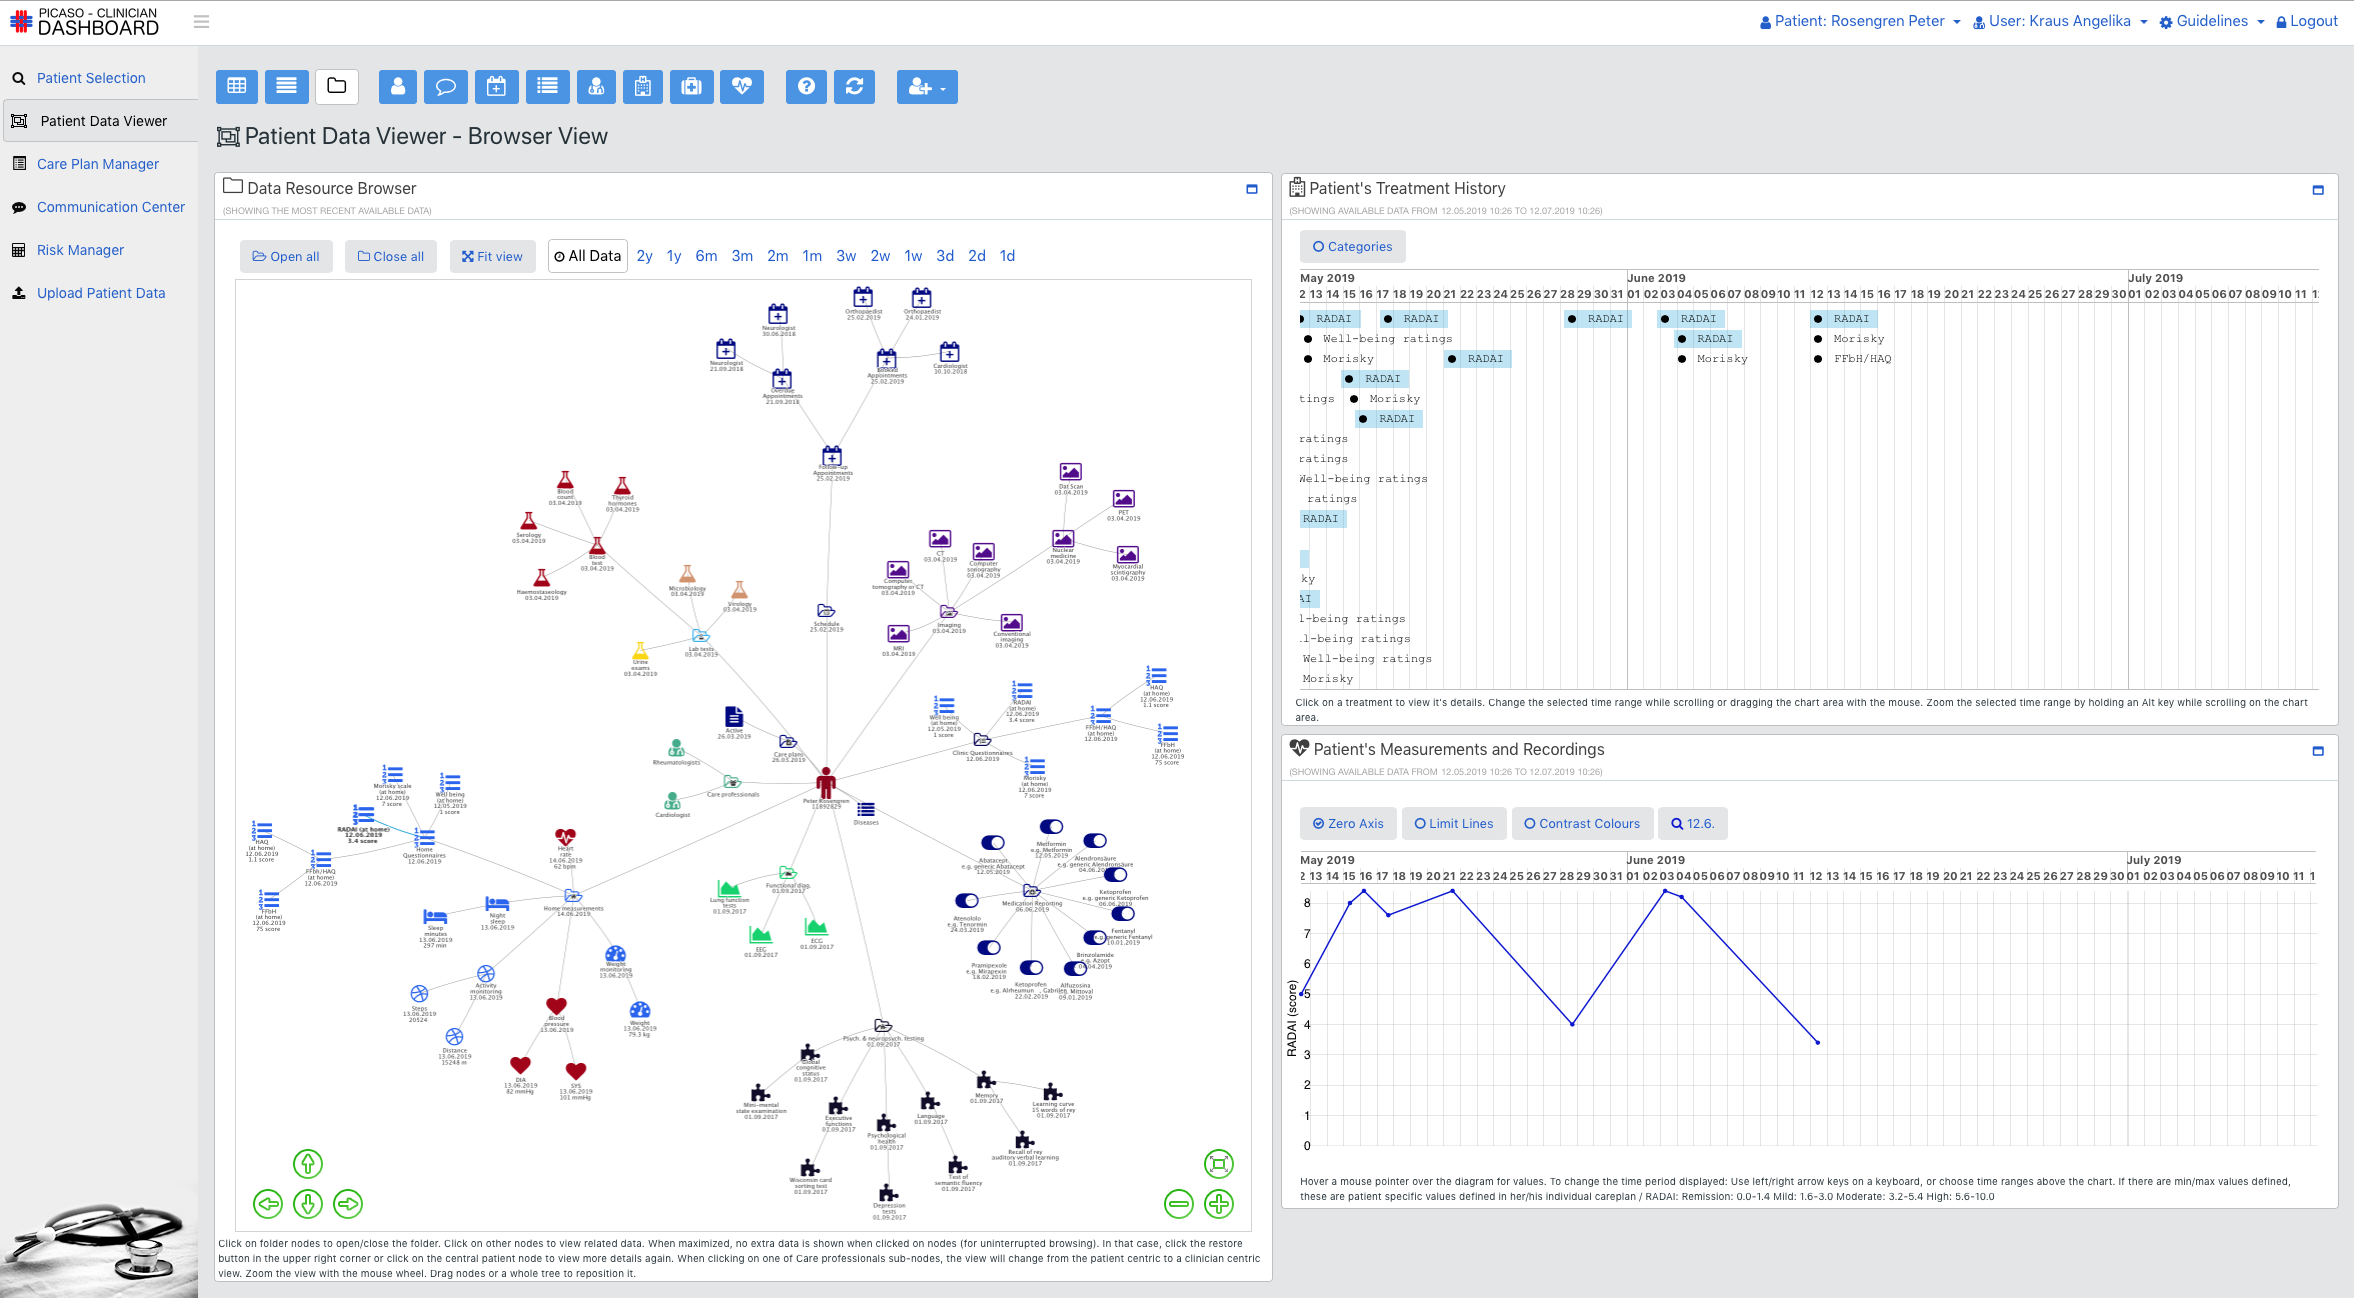Click the question mark help icon

coord(806,87)
